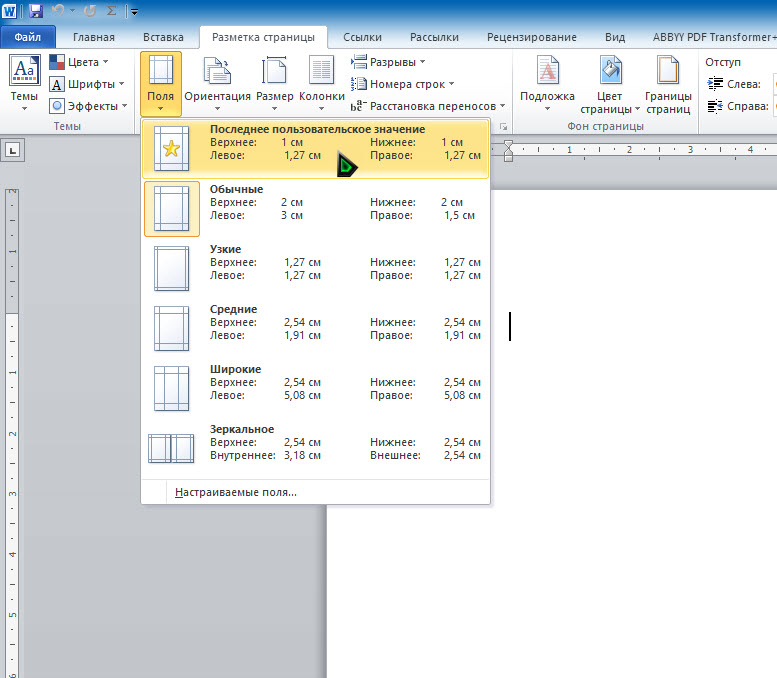
Task: Open Колонки columns menu
Action: tap(322, 83)
